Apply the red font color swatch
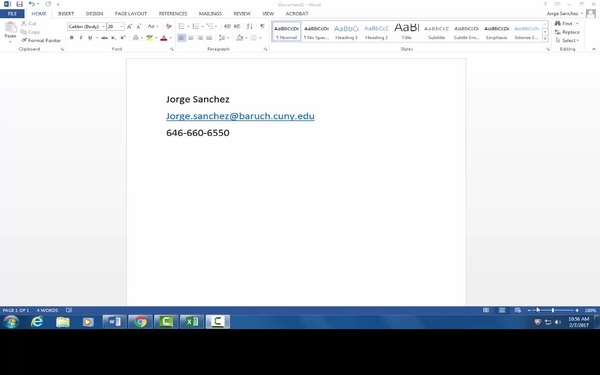This screenshot has height=375, width=600. [x=164, y=38]
